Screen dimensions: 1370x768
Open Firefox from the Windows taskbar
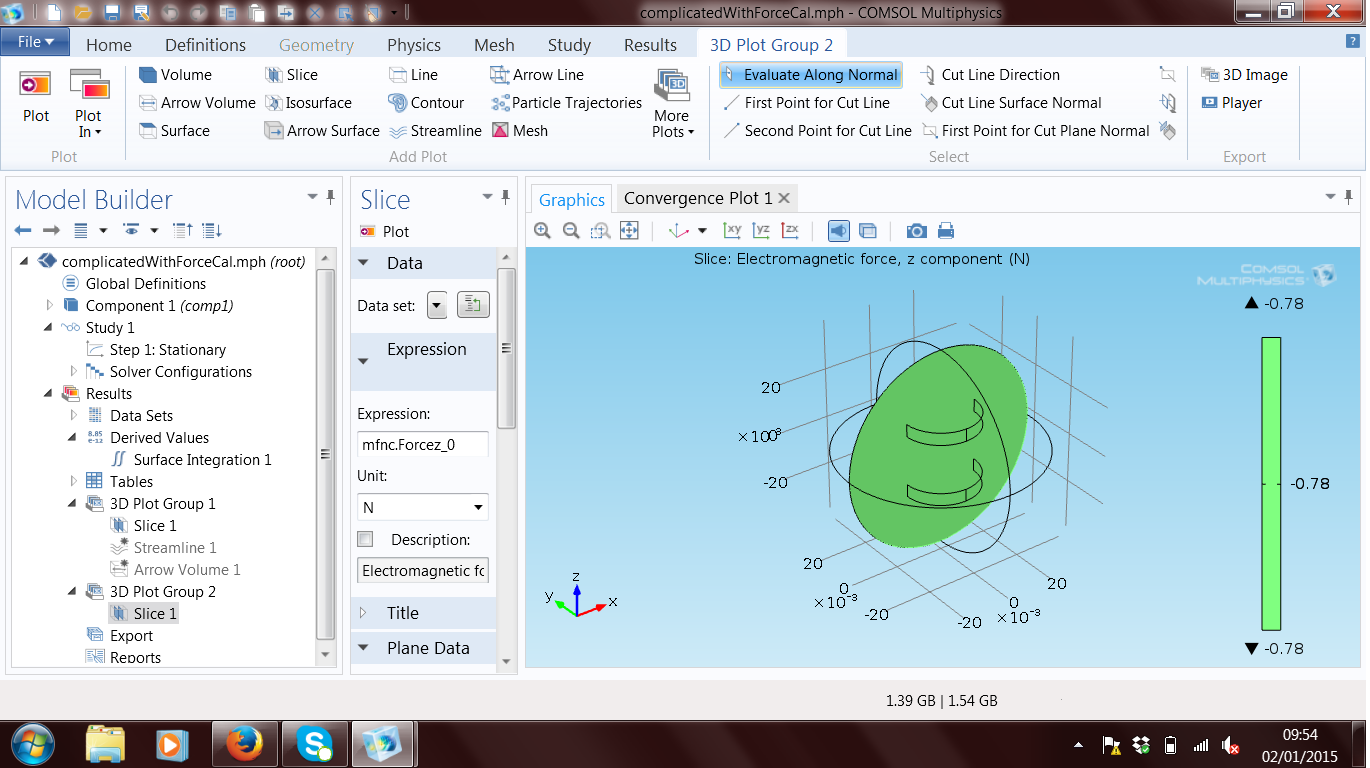243,743
